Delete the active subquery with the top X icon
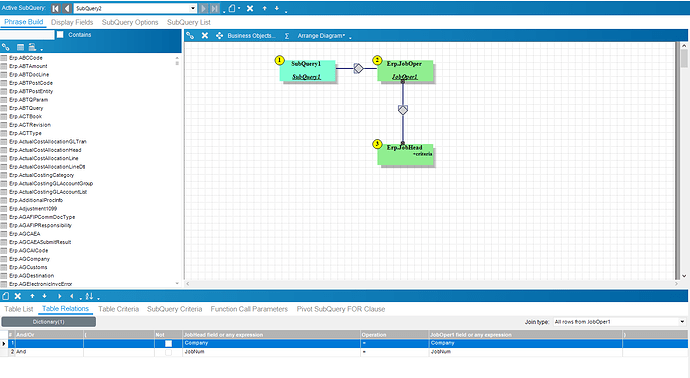Image resolution: width=690 pixels, height=378 pixels. click(250, 8)
